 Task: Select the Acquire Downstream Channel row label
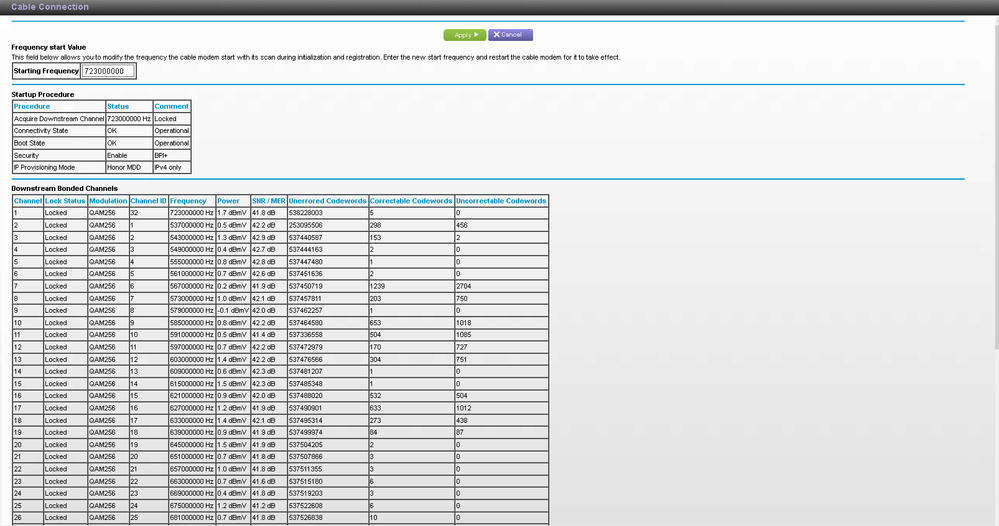click(x=58, y=118)
